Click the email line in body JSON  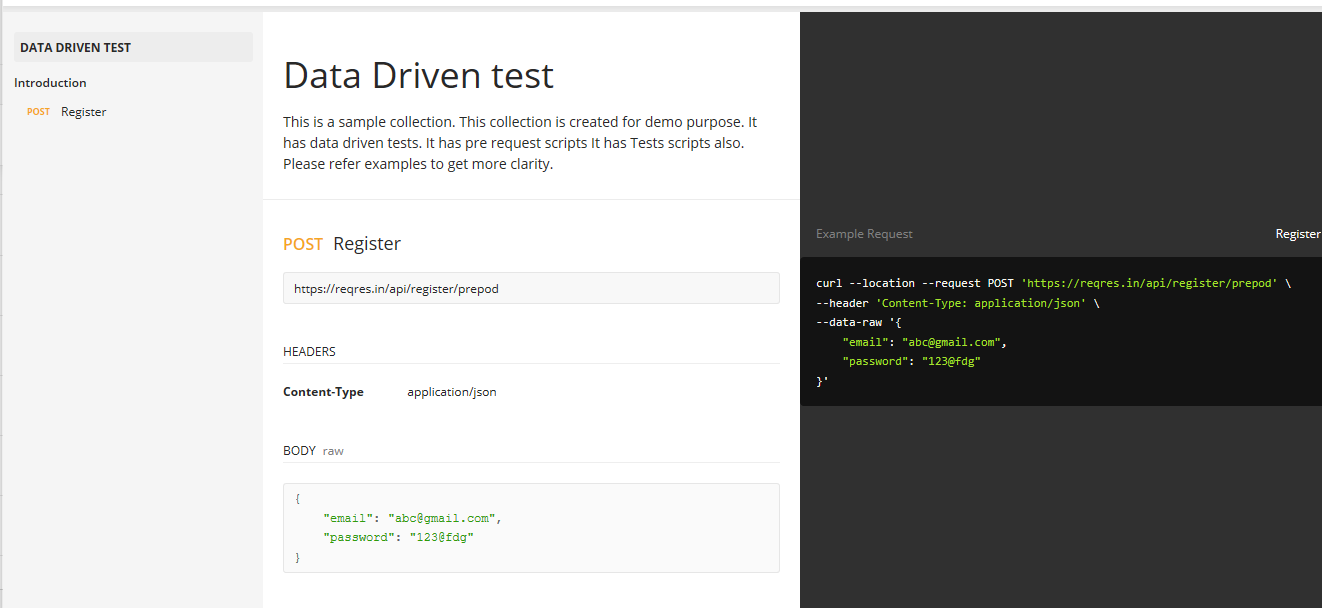point(411,518)
